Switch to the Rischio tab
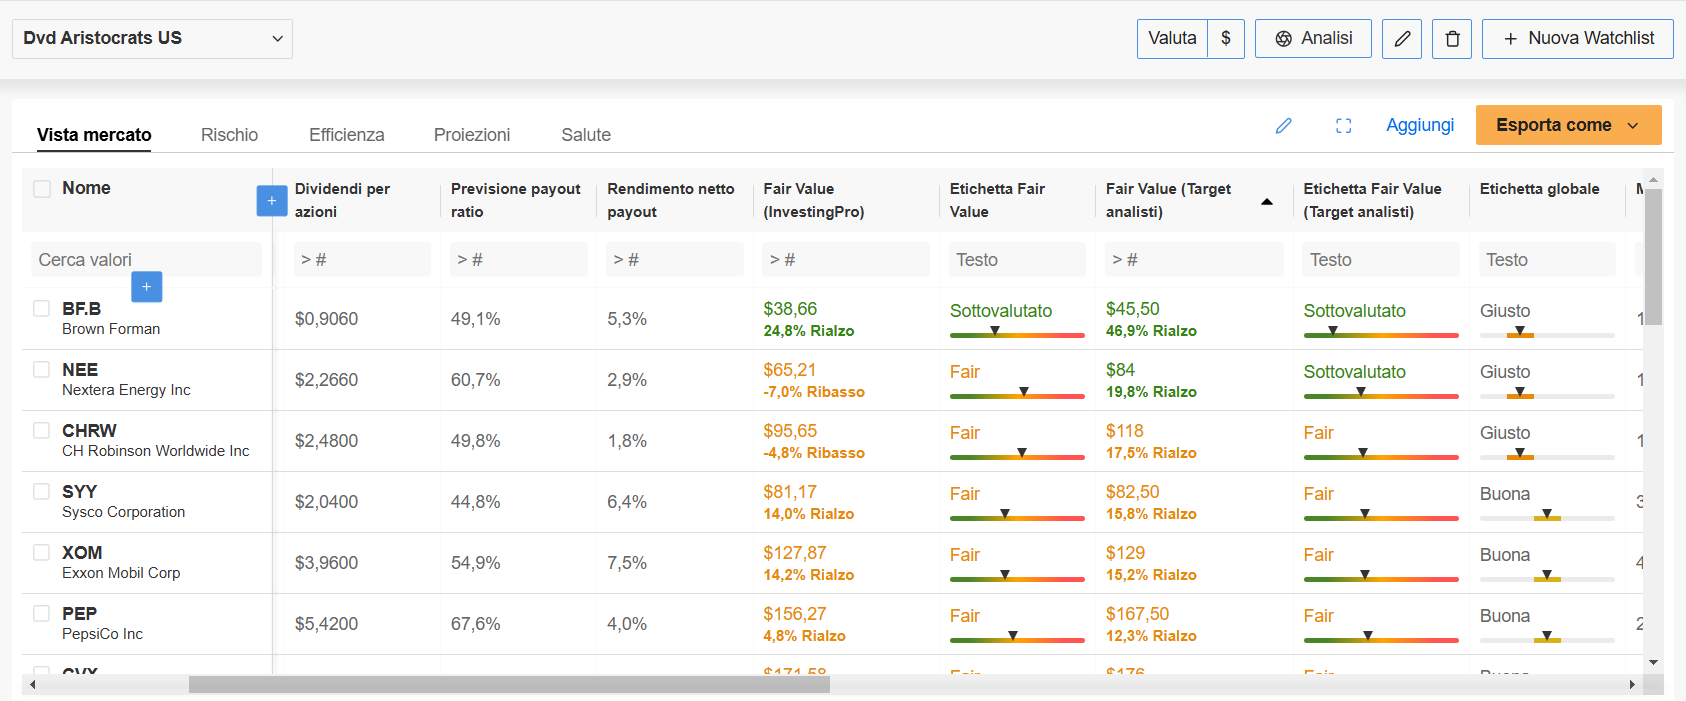Viewport: 1686px width, 701px height. pyautogui.click(x=229, y=135)
